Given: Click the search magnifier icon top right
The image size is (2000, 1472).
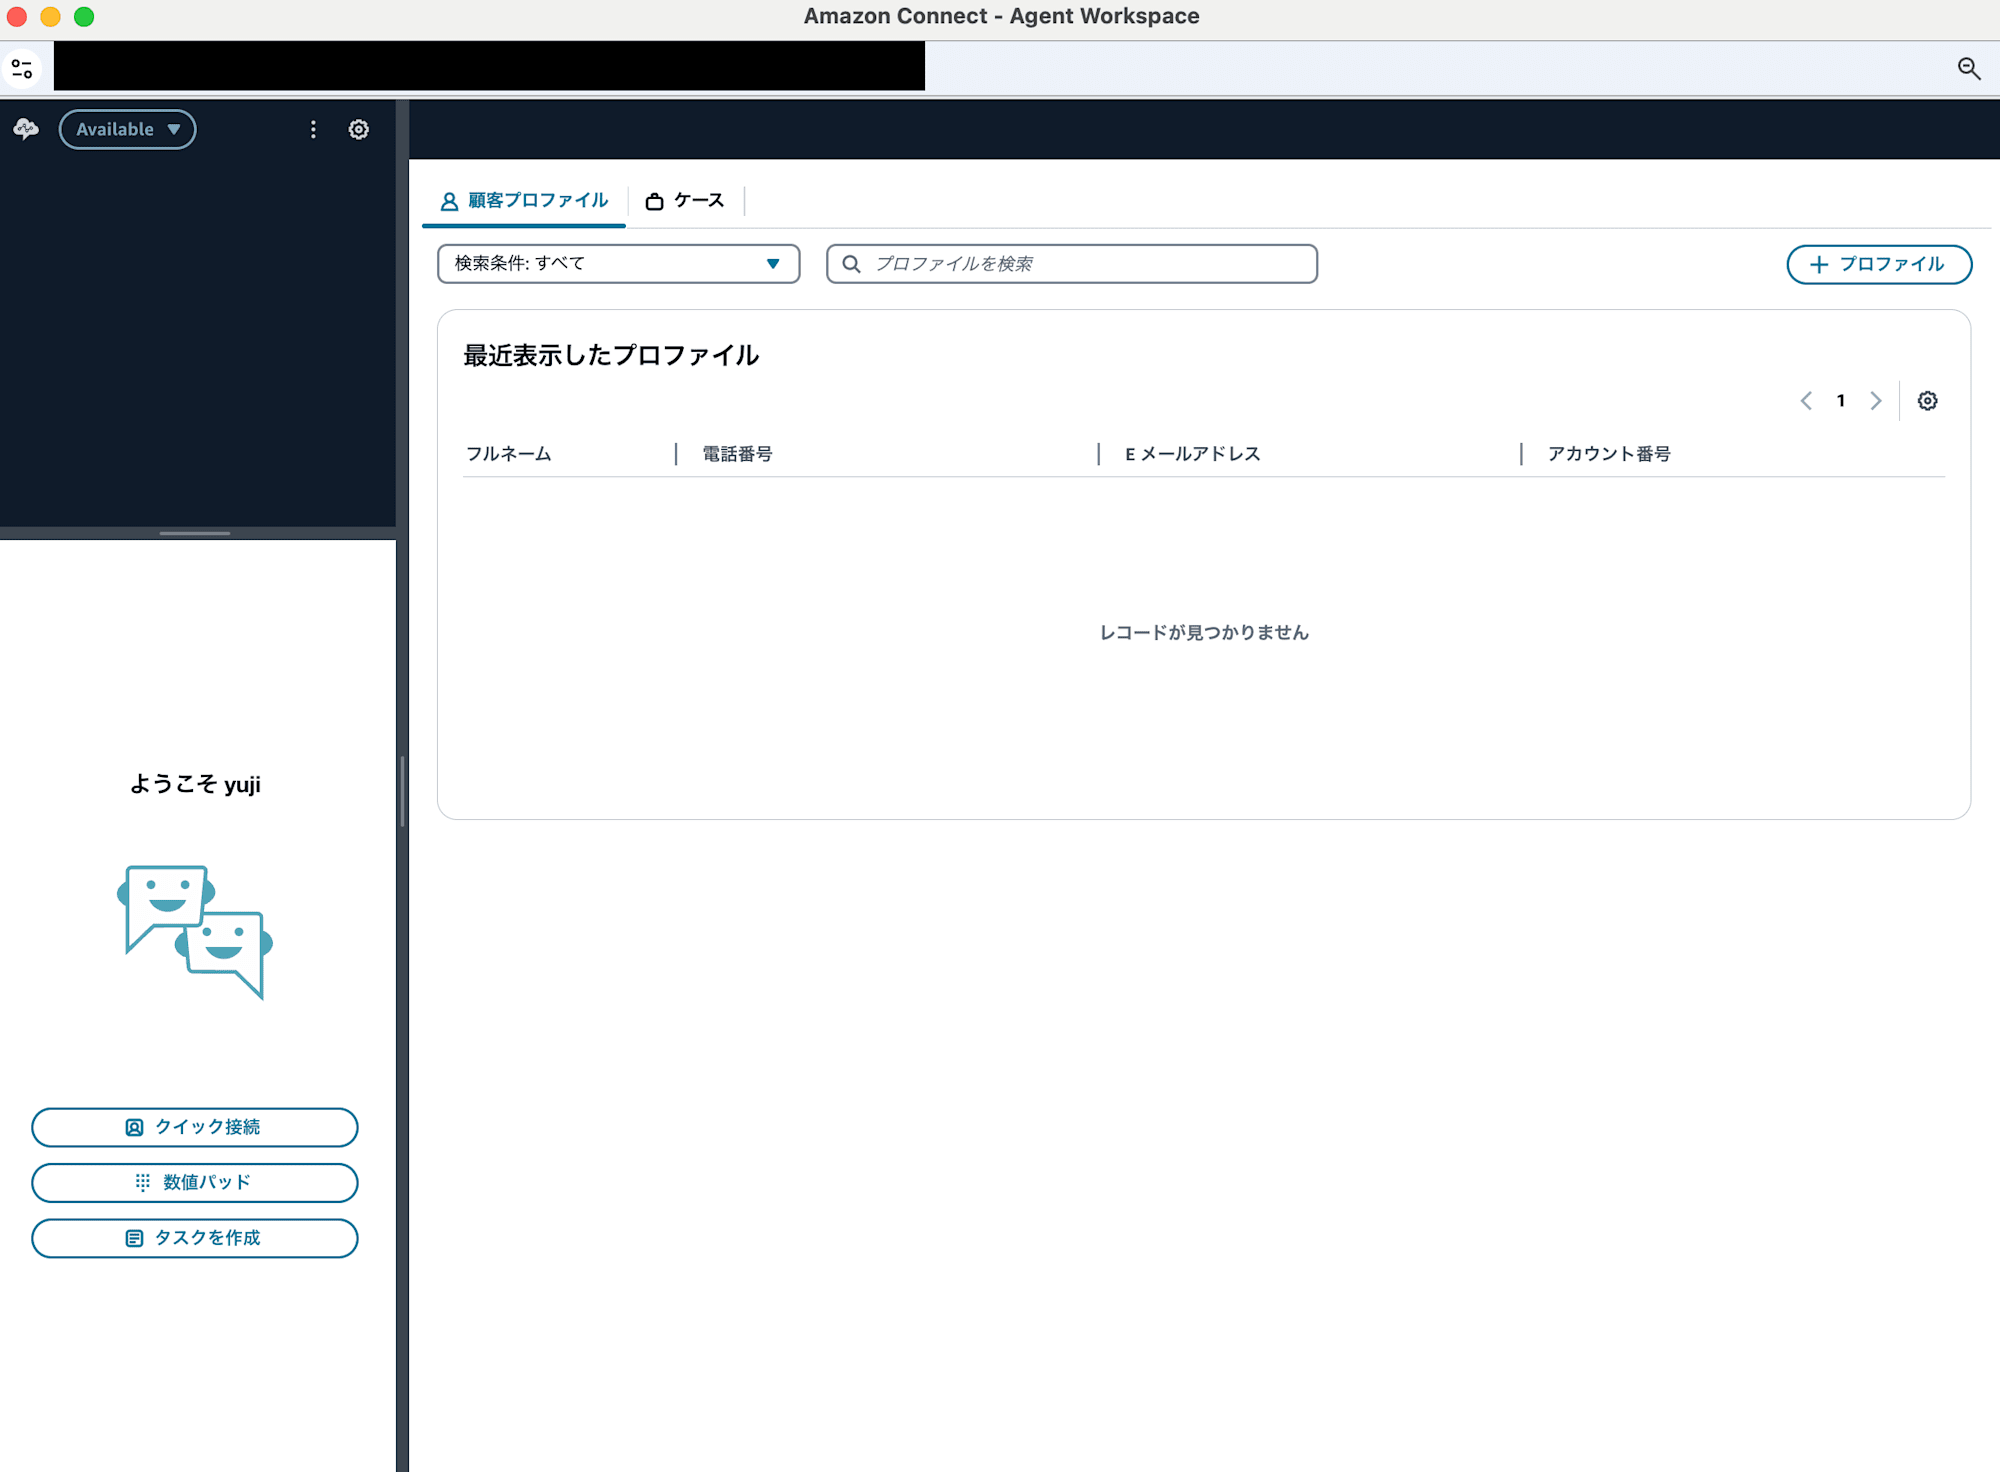Looking at the screenshot, I should [x=1969, y=68].
